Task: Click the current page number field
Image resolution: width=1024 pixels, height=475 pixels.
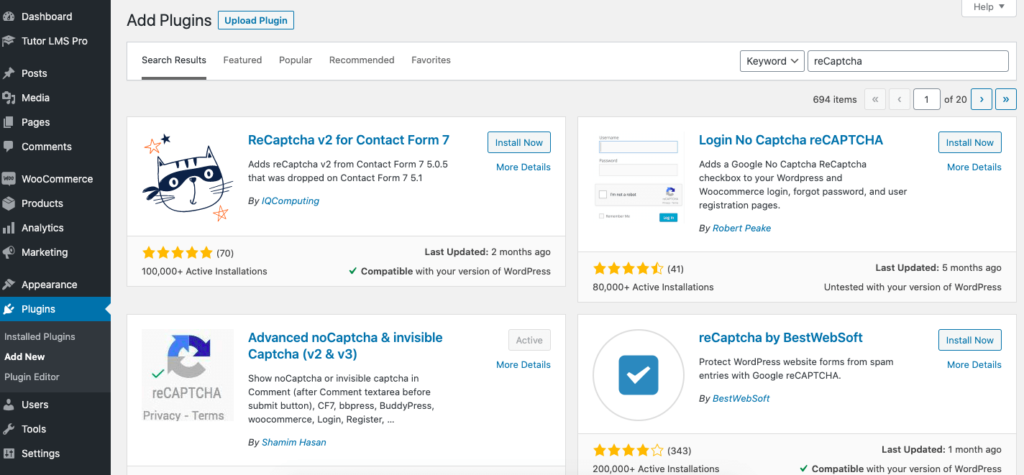Action: pos(926,99)
